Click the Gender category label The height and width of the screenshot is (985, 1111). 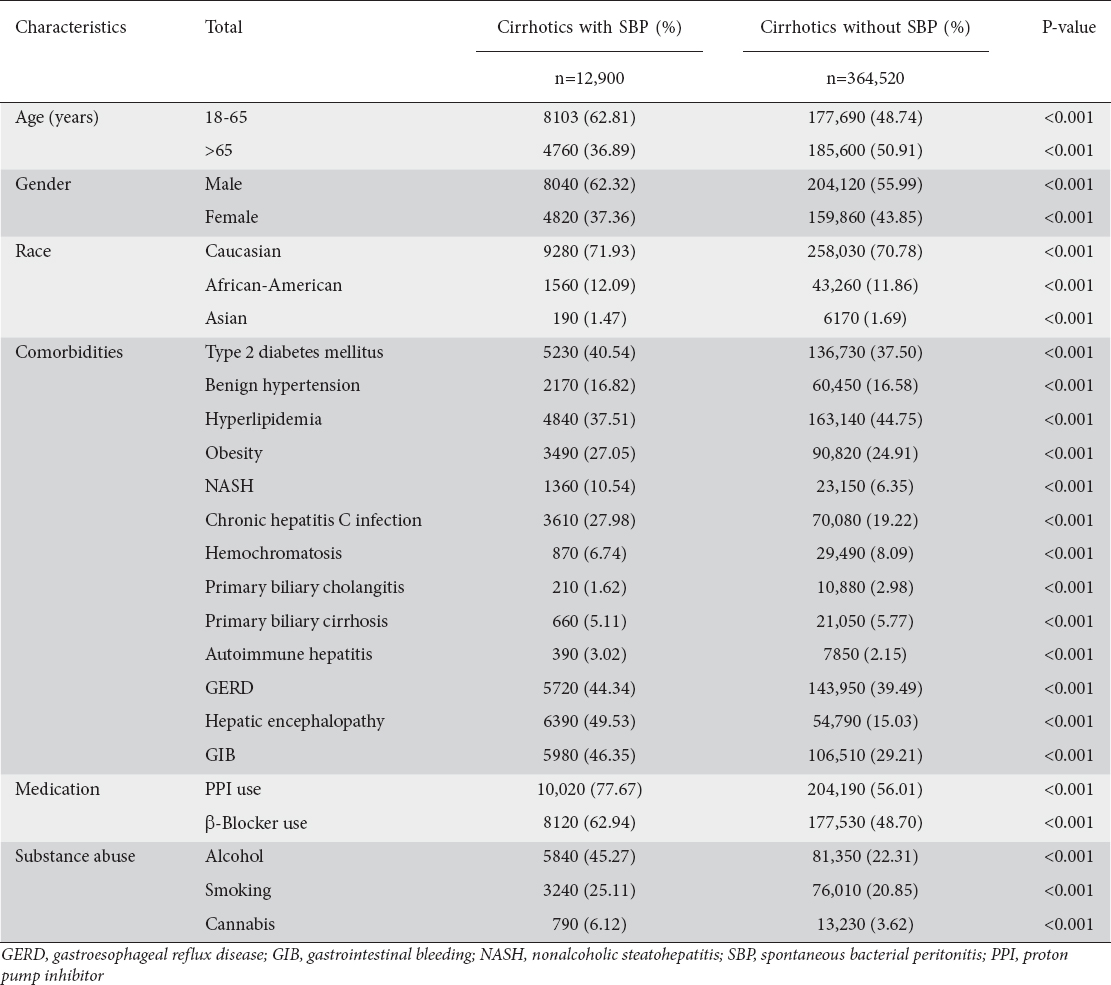[43, 184]
